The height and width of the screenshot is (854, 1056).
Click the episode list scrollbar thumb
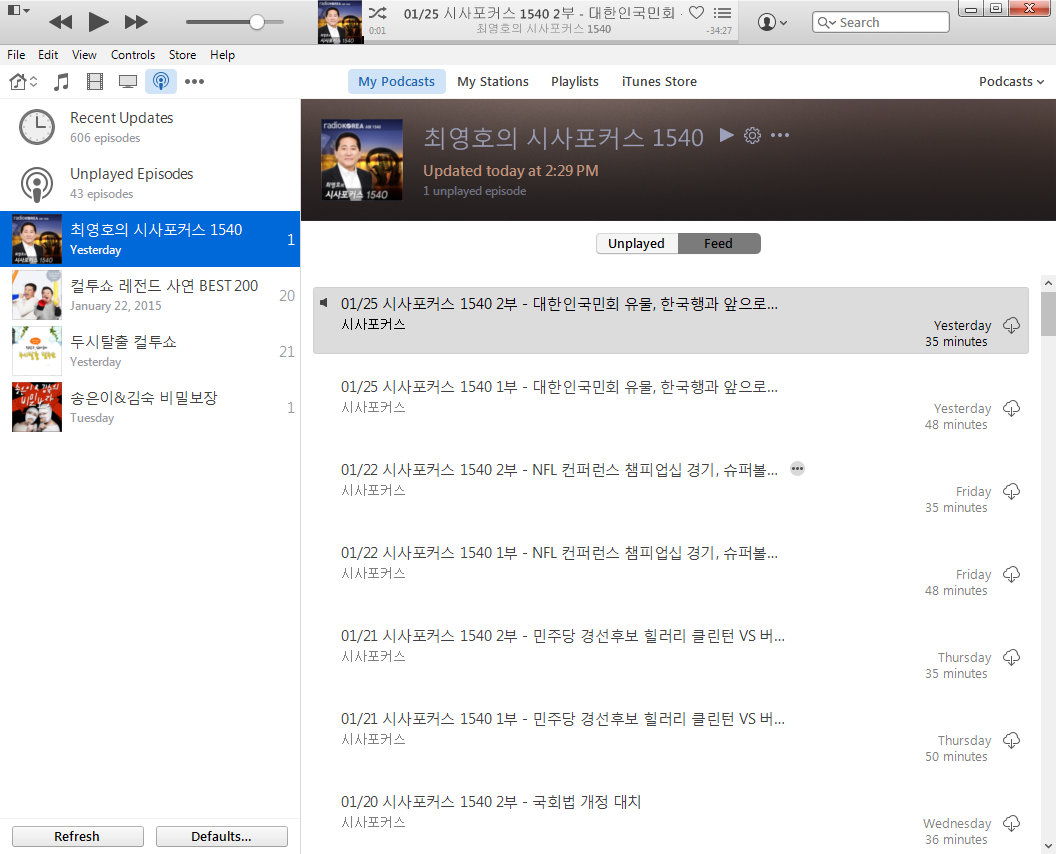click(1049, 313)
